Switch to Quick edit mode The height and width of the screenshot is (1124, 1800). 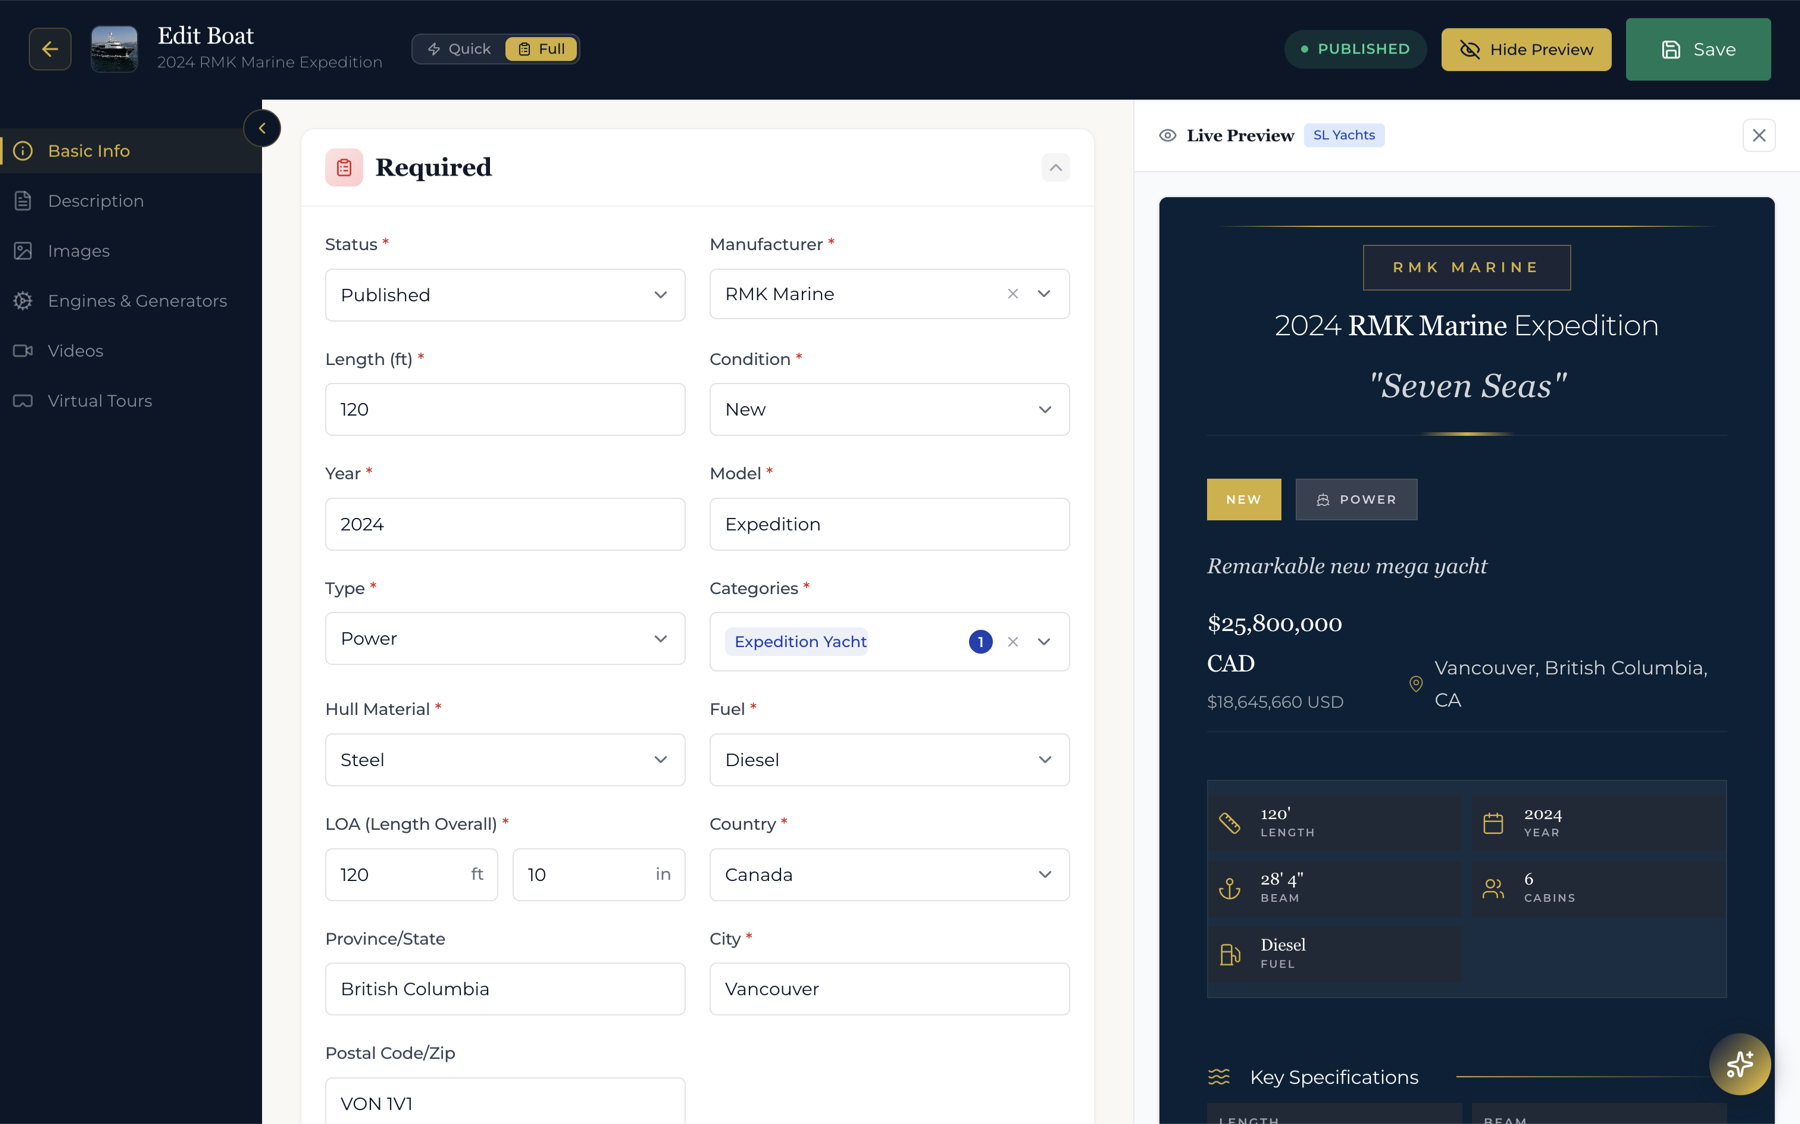[459, 49]
